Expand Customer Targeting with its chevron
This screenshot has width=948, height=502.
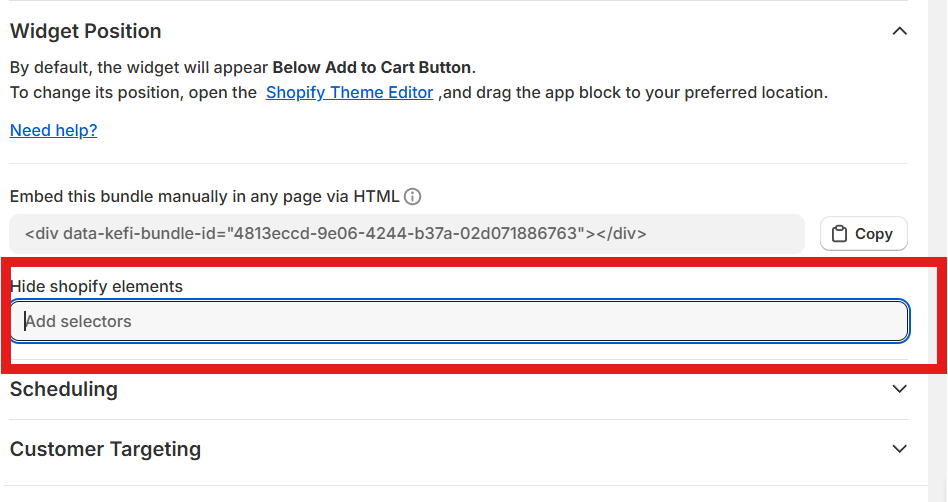(900, 449)
